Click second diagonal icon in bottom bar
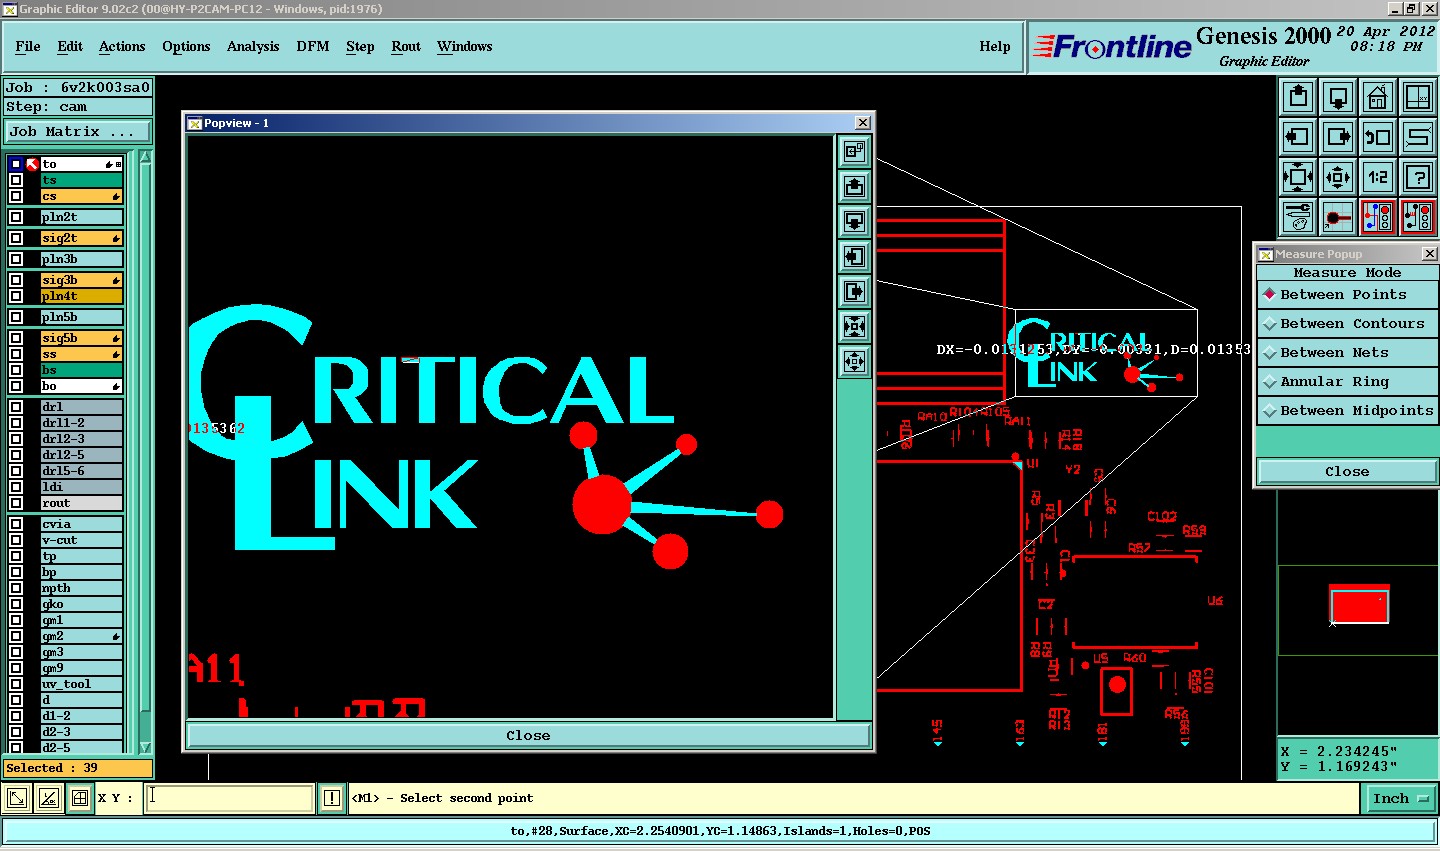This screenshot has width=1440, height=851. (48, 798)
